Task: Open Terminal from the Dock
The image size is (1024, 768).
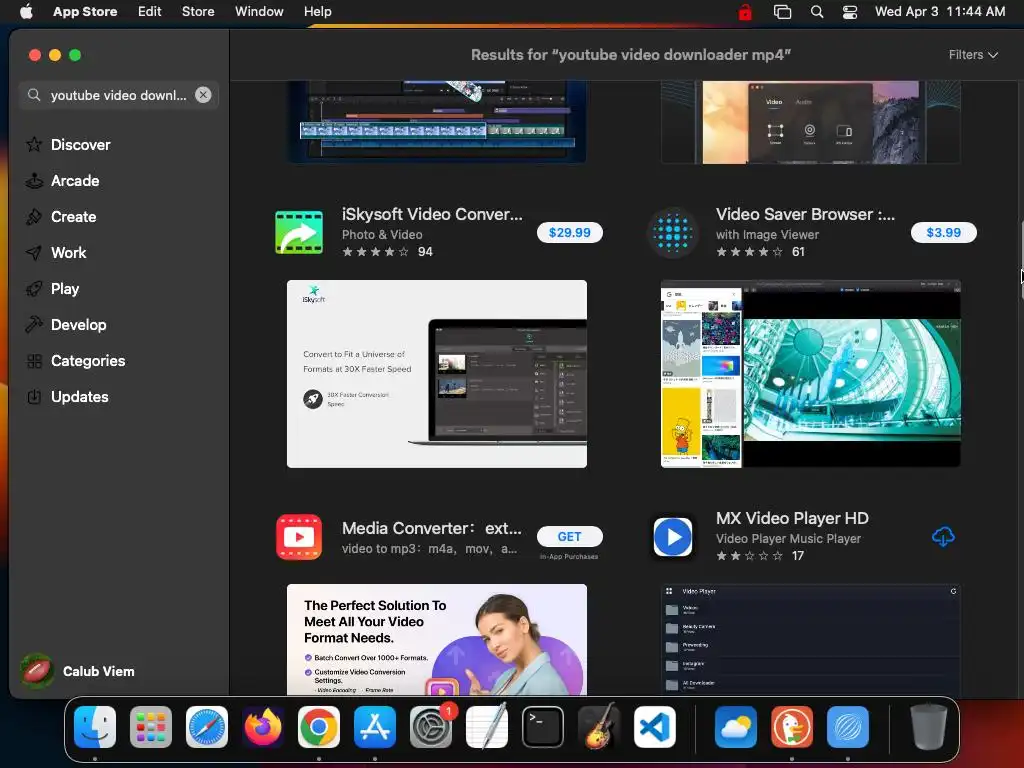Action: point(543,727)
